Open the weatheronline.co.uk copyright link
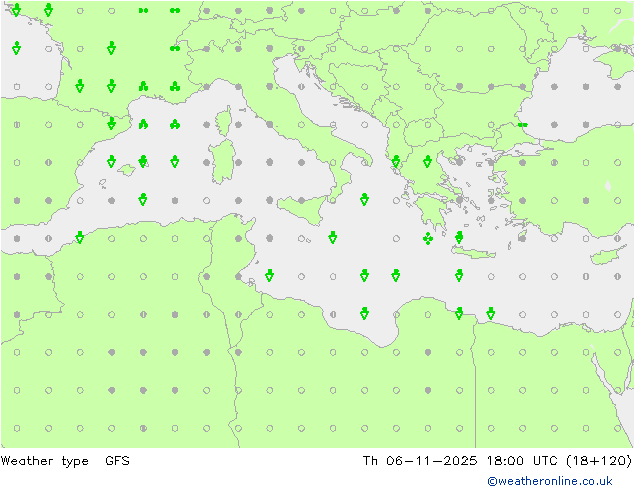 click(550, 481)
